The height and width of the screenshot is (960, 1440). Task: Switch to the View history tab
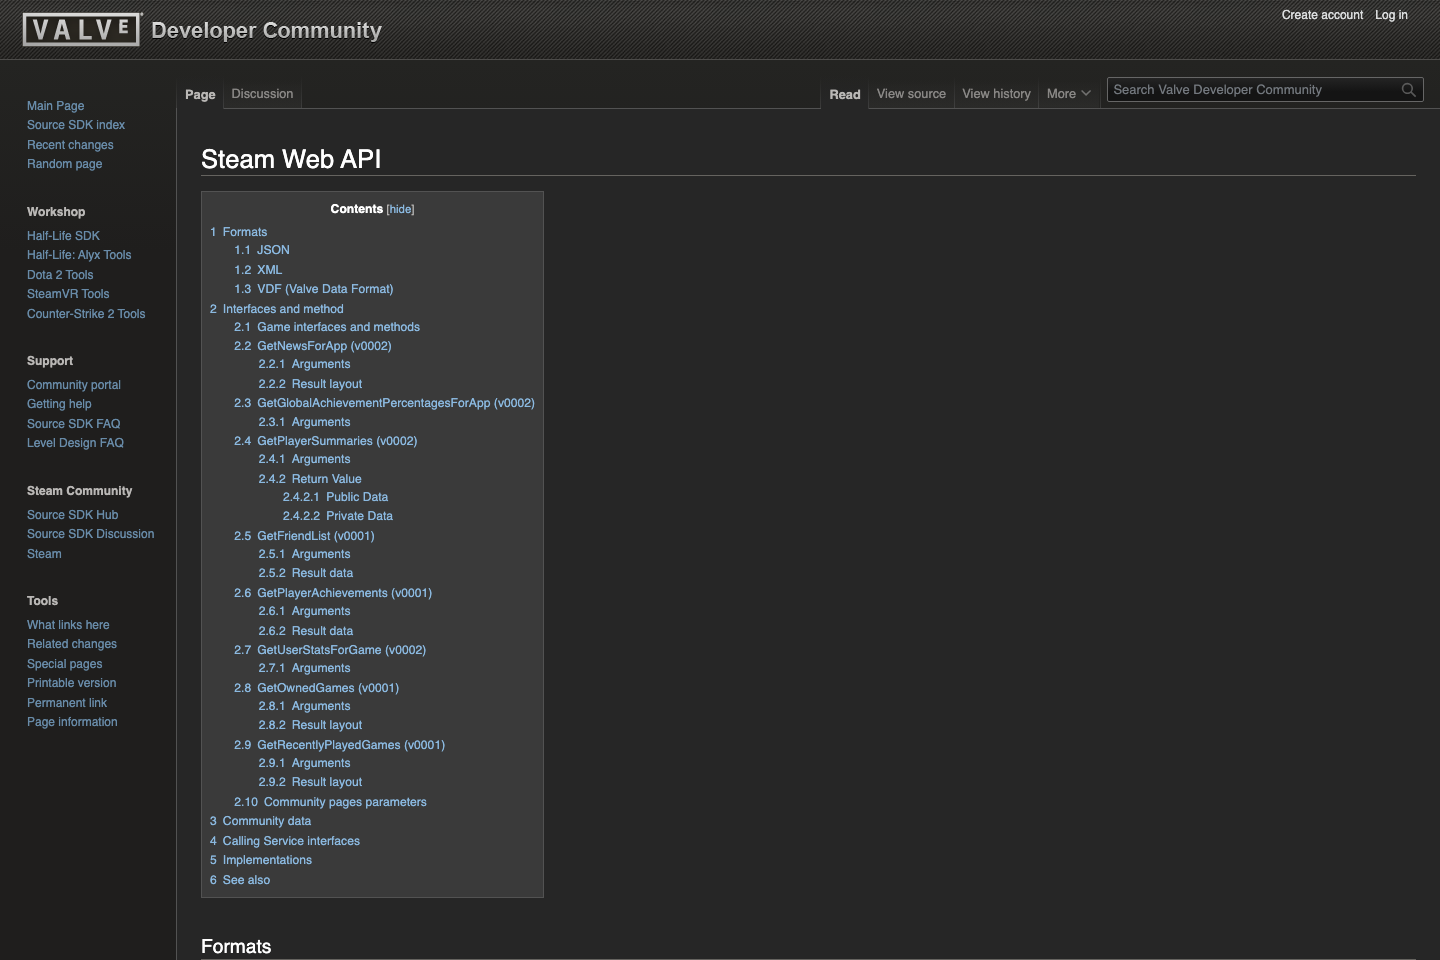coord(996,93)
